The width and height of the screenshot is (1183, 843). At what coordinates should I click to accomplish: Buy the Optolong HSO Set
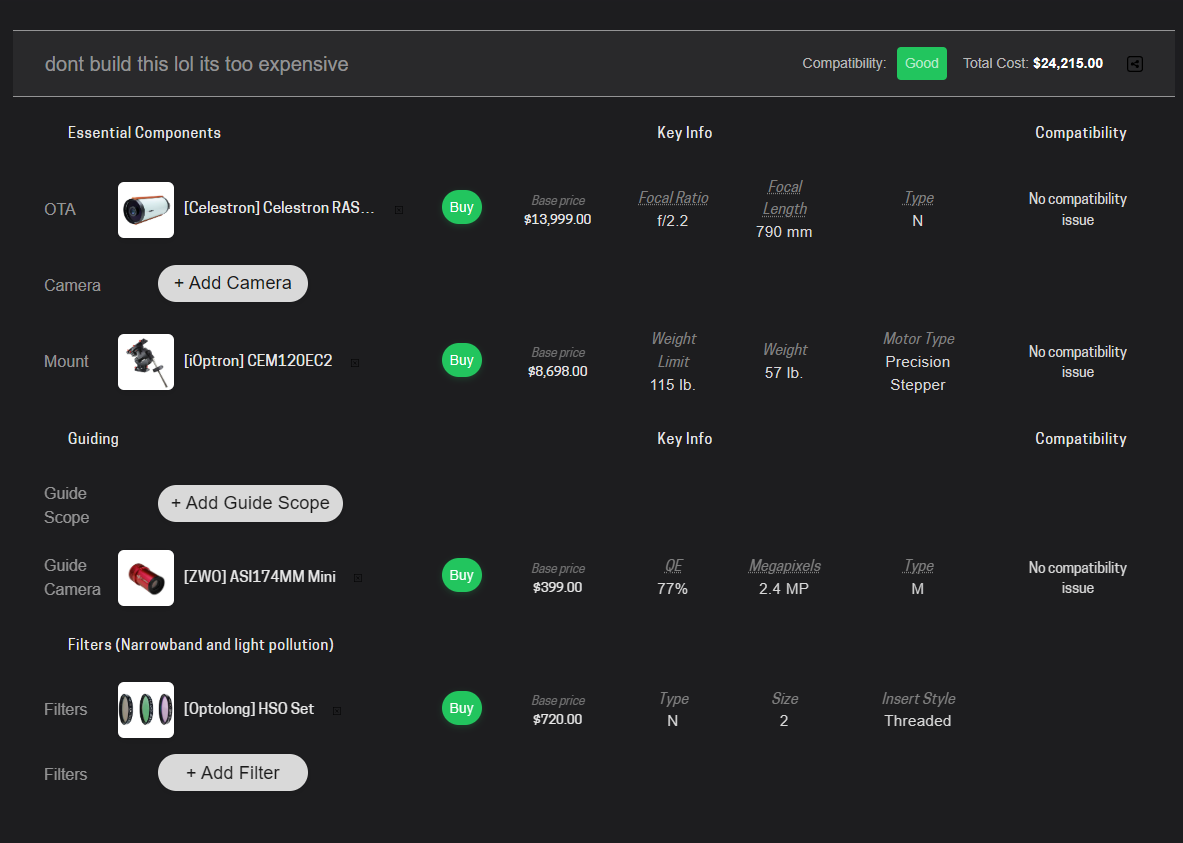(461, 708)
